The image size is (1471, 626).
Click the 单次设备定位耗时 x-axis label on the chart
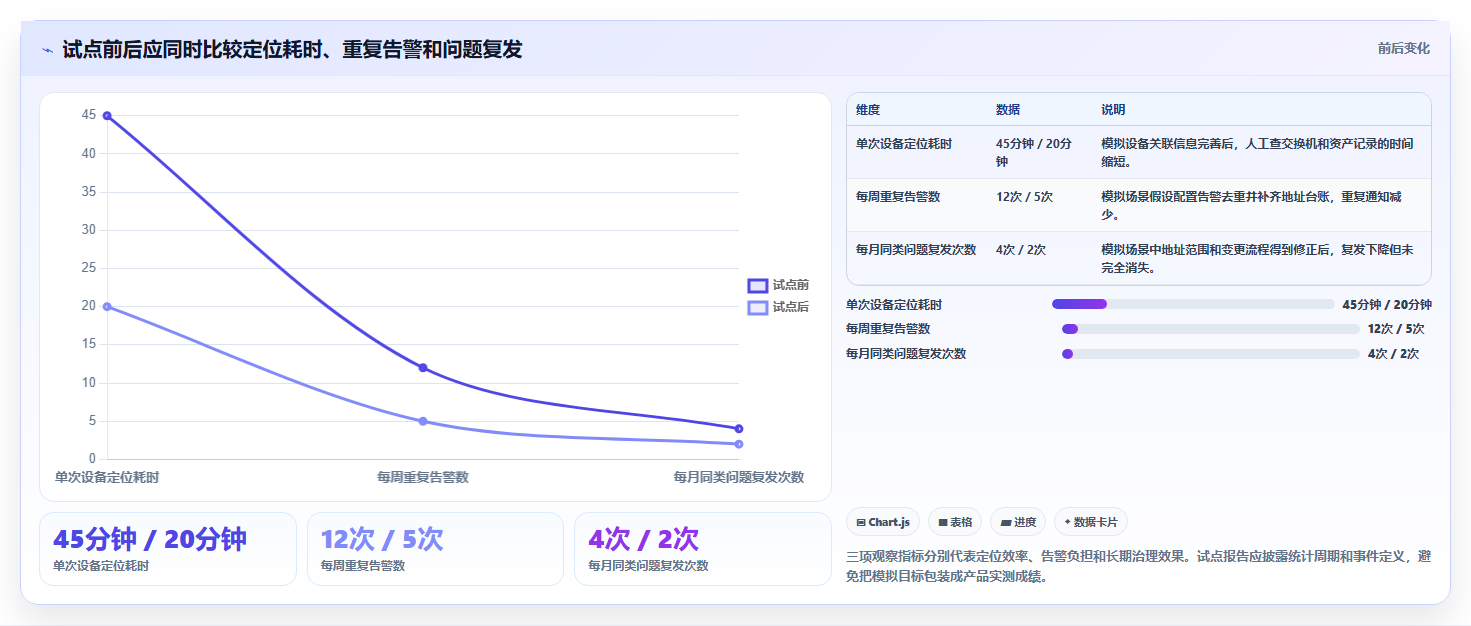(107, 477)
